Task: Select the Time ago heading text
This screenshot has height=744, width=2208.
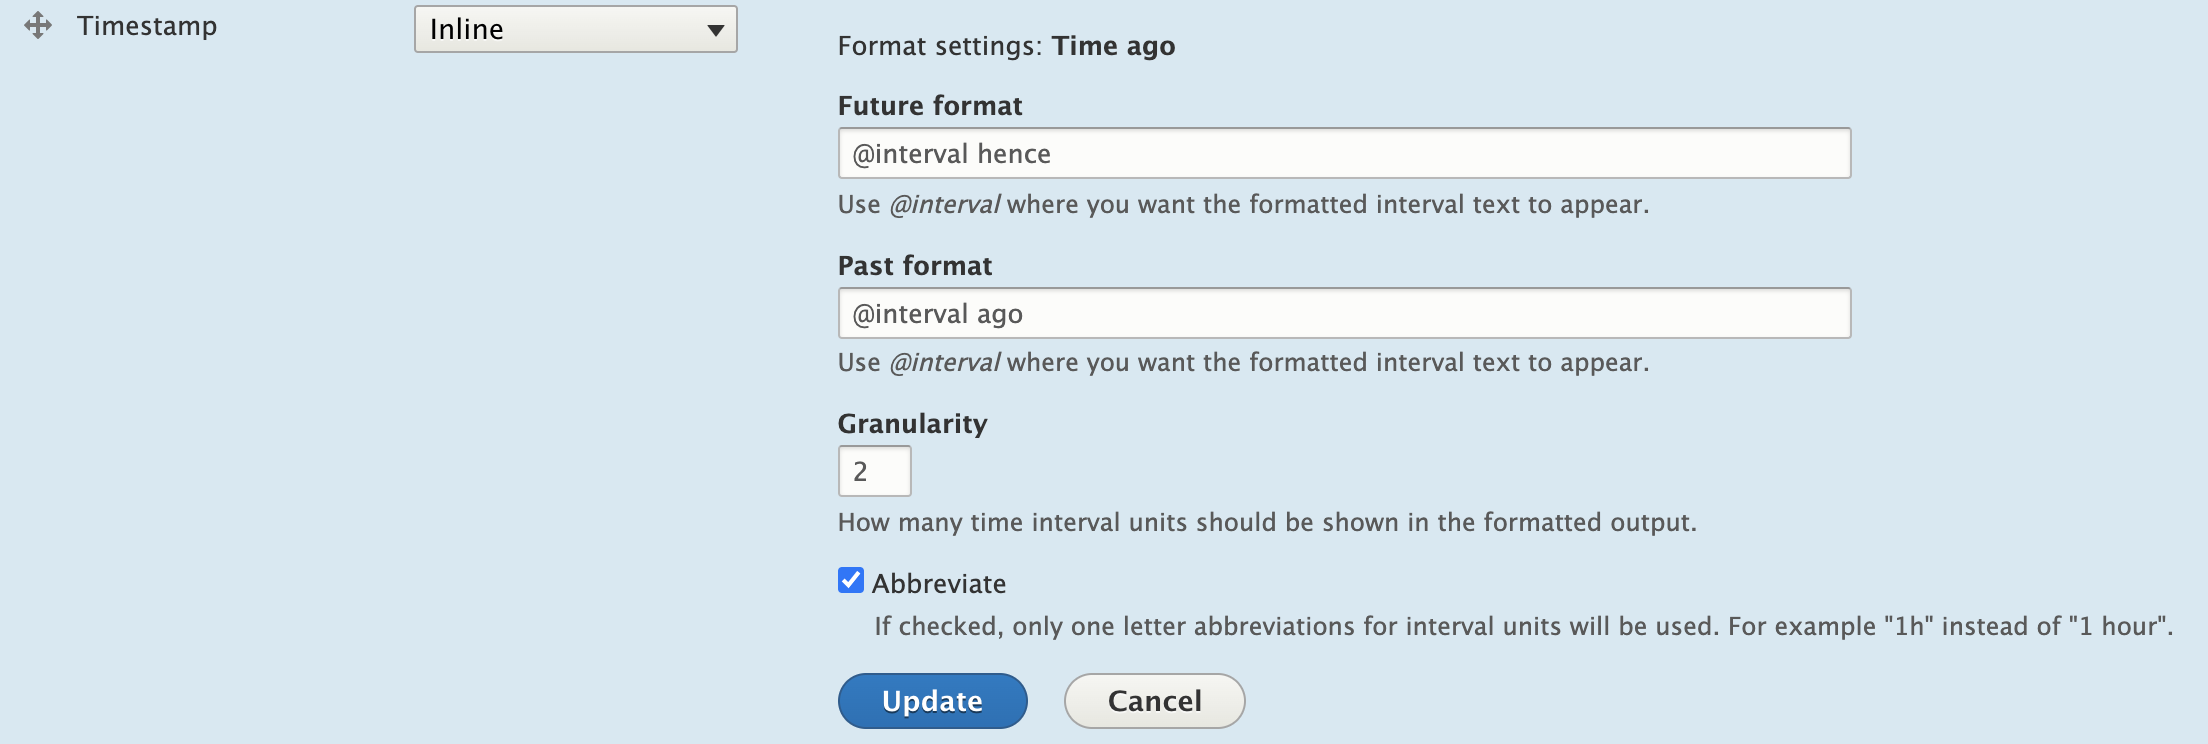Action: [x=1113, y=45]
